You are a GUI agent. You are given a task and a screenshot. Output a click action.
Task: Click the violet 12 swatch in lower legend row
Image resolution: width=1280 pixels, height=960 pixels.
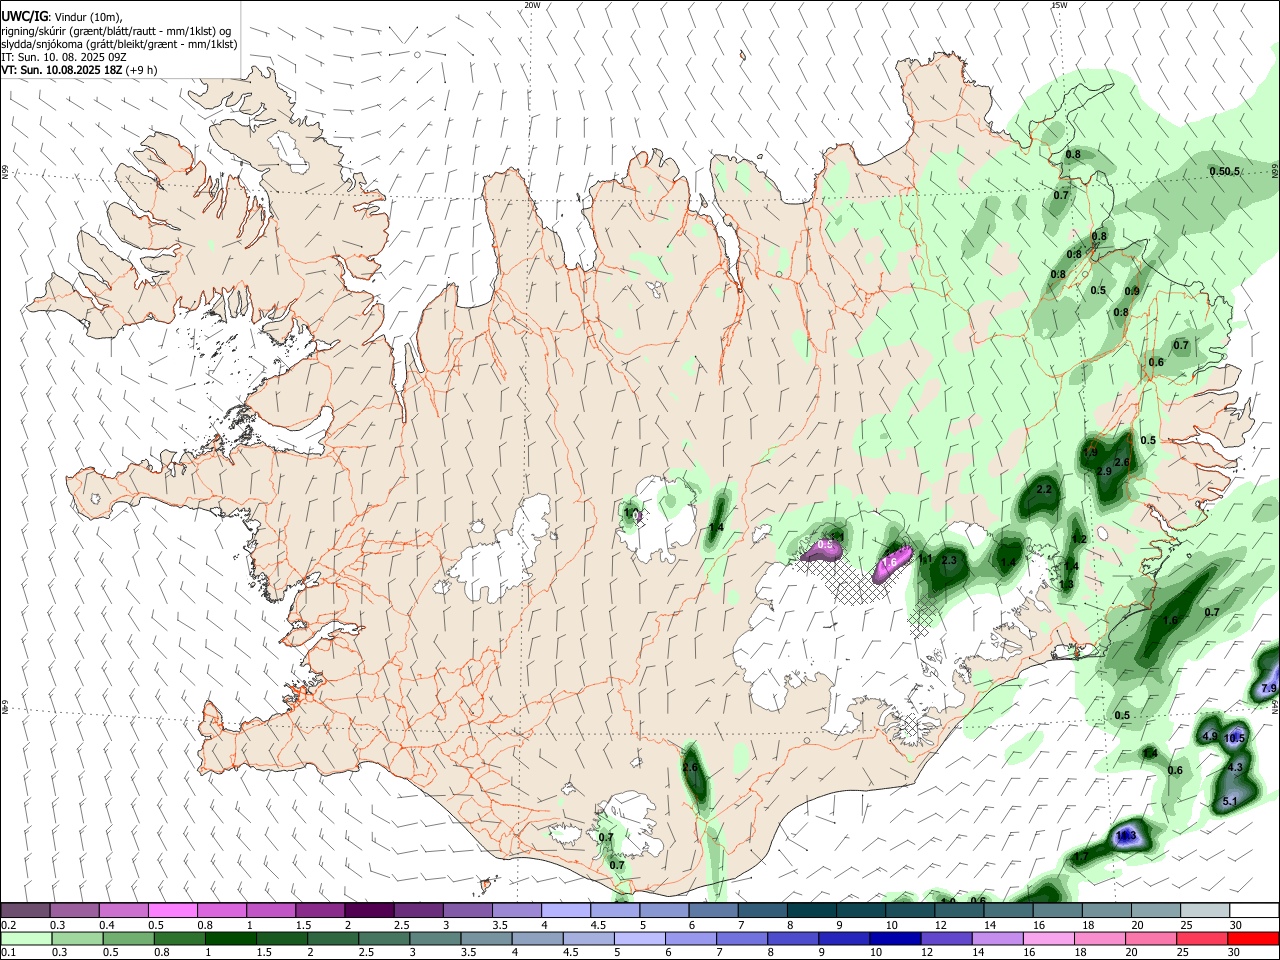click(947, 939)
